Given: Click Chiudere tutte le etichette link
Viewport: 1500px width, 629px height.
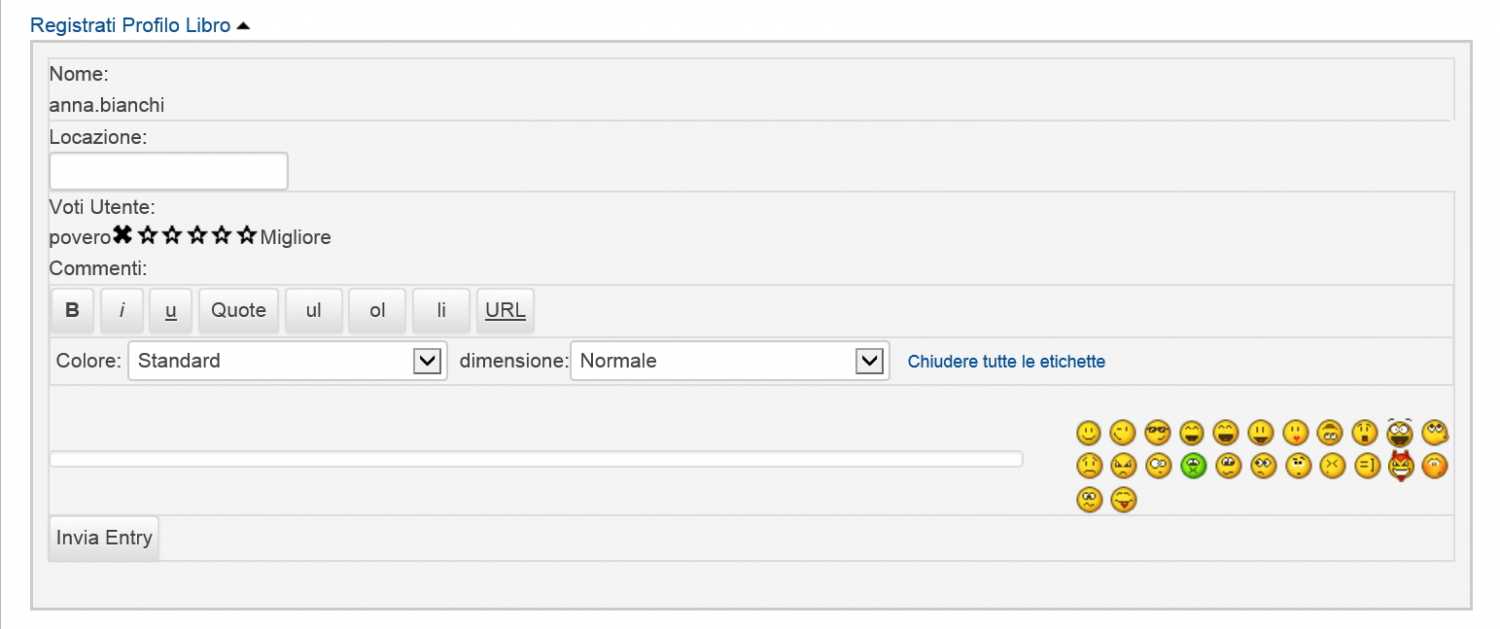Looking at the screenshot, I should (1006, 362).
